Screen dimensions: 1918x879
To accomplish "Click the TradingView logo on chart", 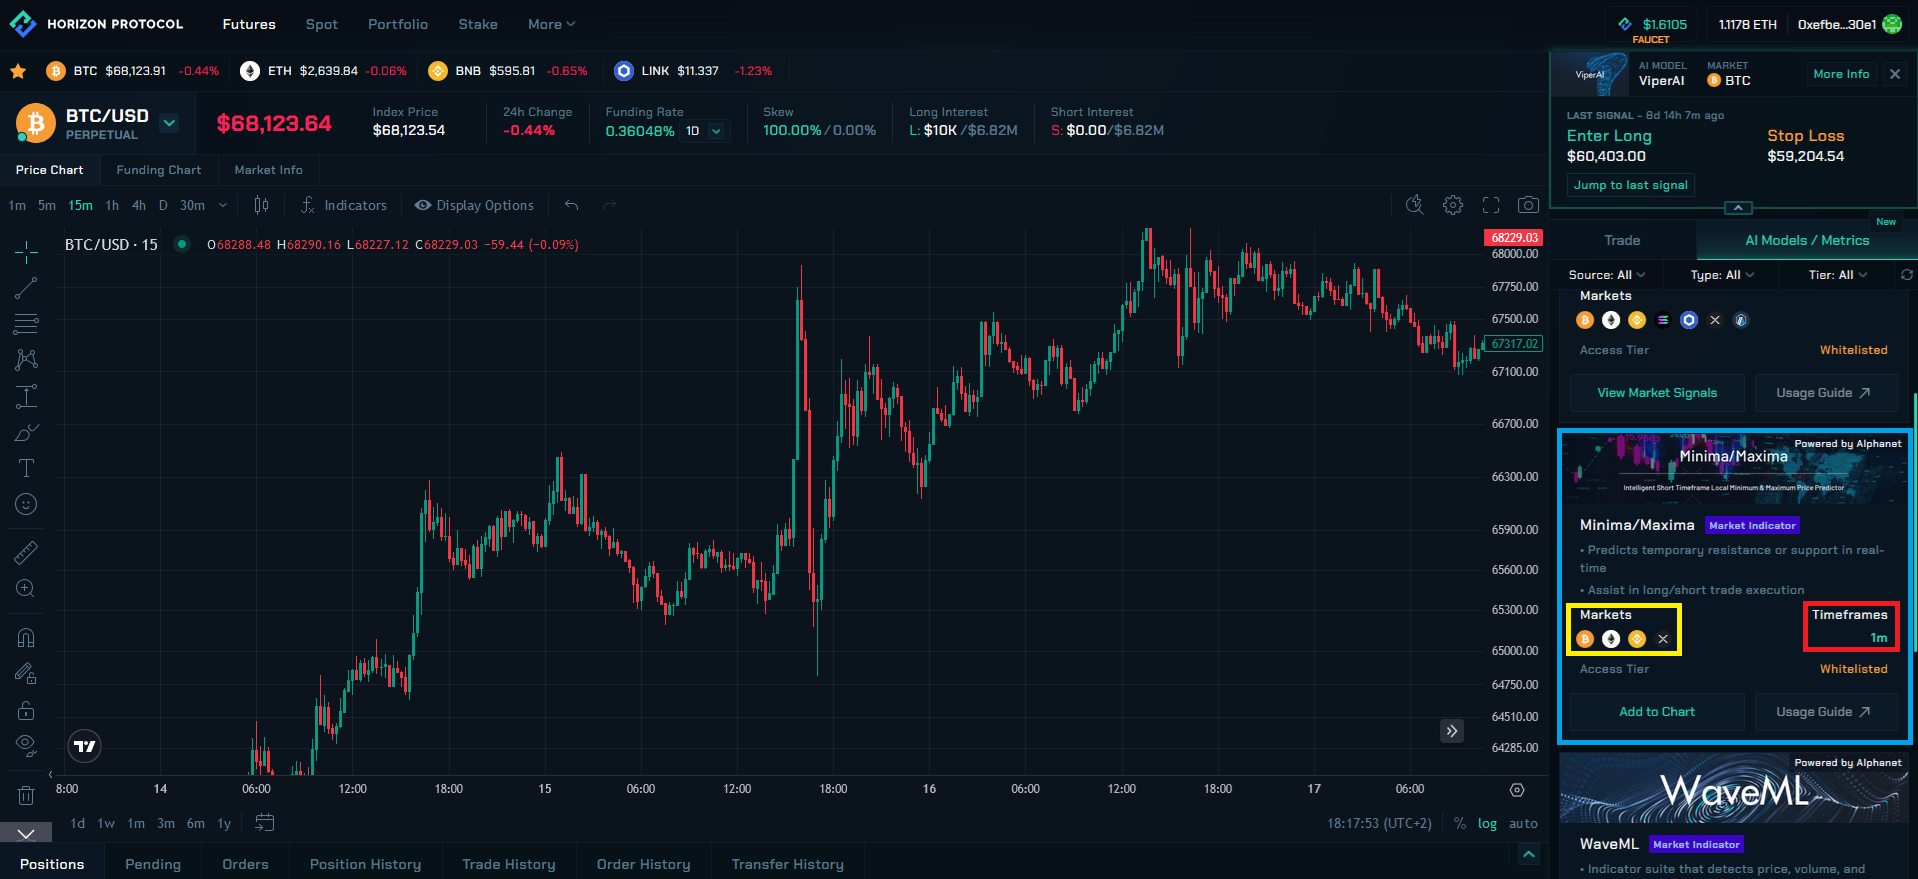I will click(85, 746).
